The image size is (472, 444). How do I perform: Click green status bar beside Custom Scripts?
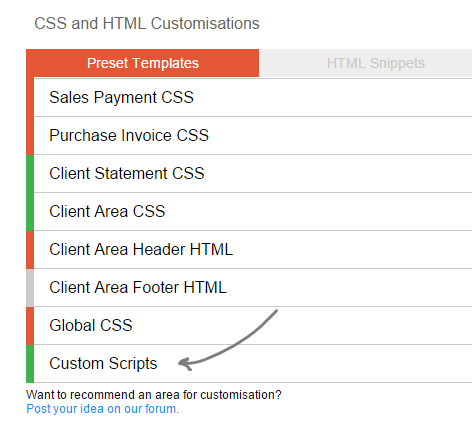tap(30, 364)
